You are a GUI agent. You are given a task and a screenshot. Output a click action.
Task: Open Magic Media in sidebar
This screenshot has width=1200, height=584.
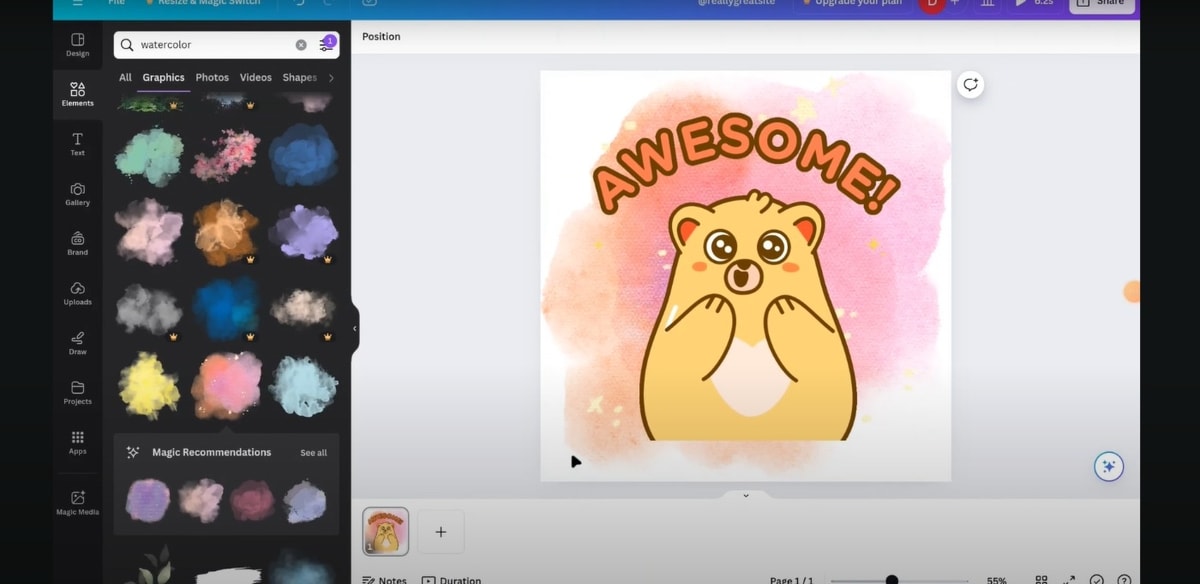pos(77,502)
